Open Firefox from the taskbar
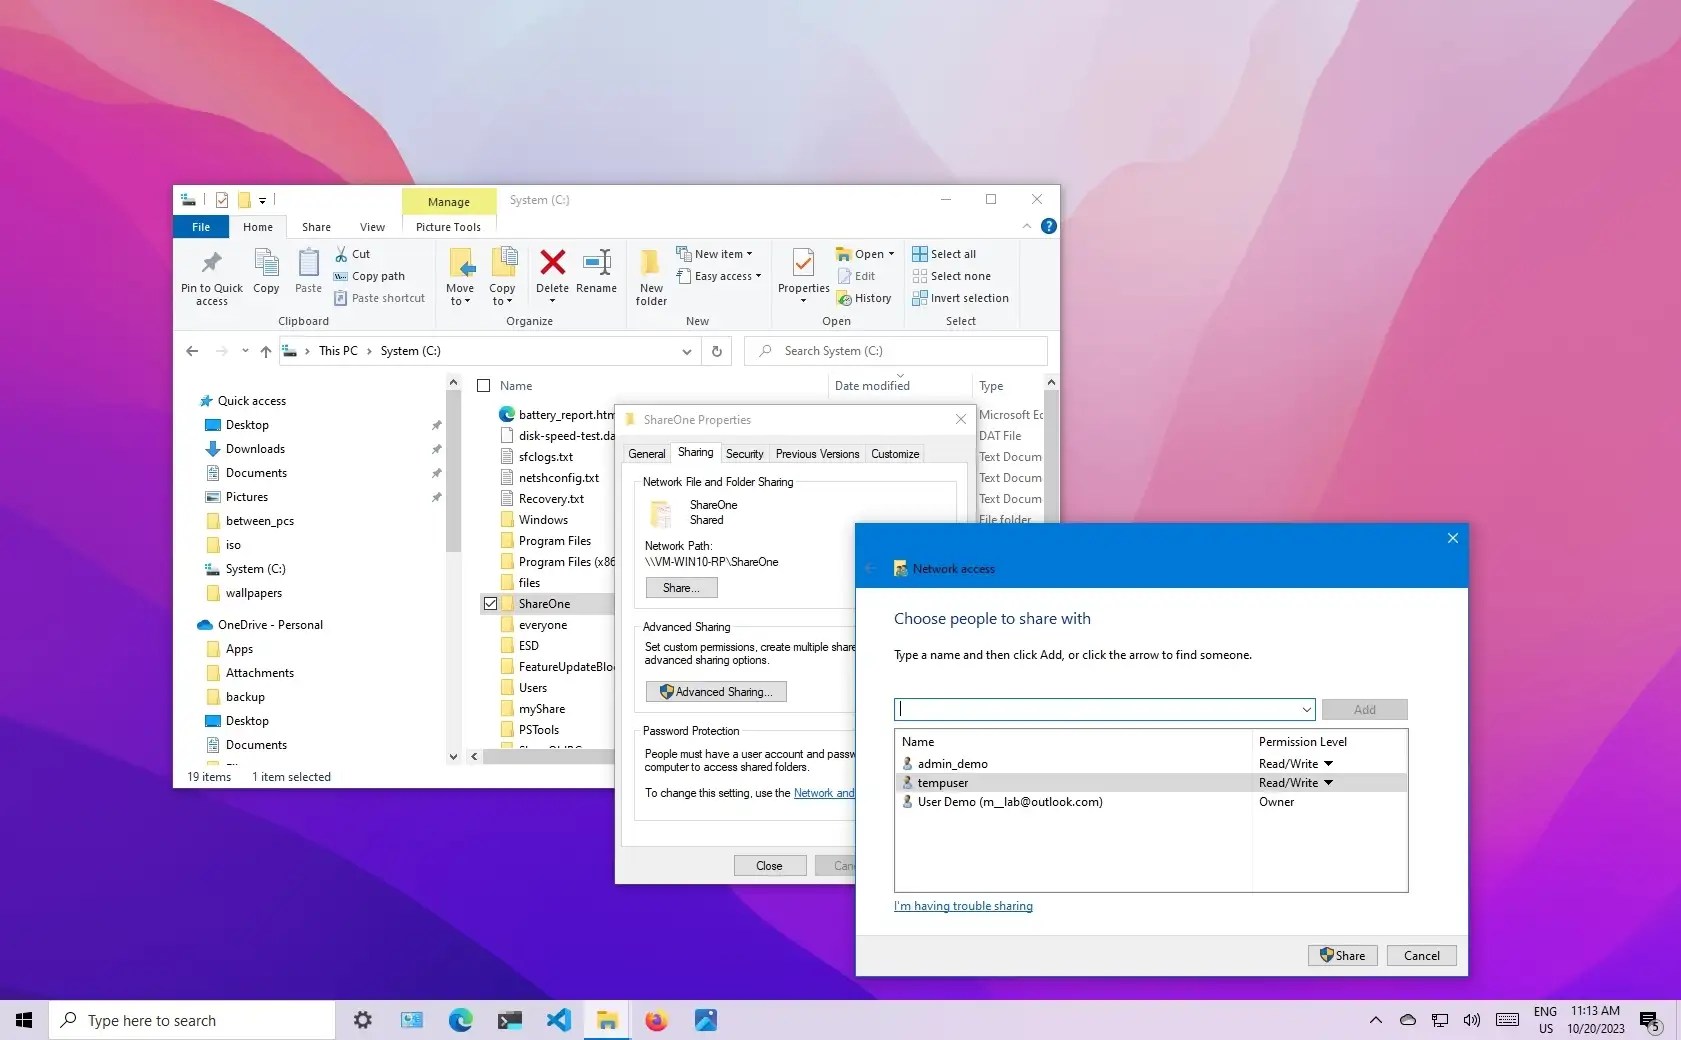1681x1040 pixels. [x=656, y=1020]
